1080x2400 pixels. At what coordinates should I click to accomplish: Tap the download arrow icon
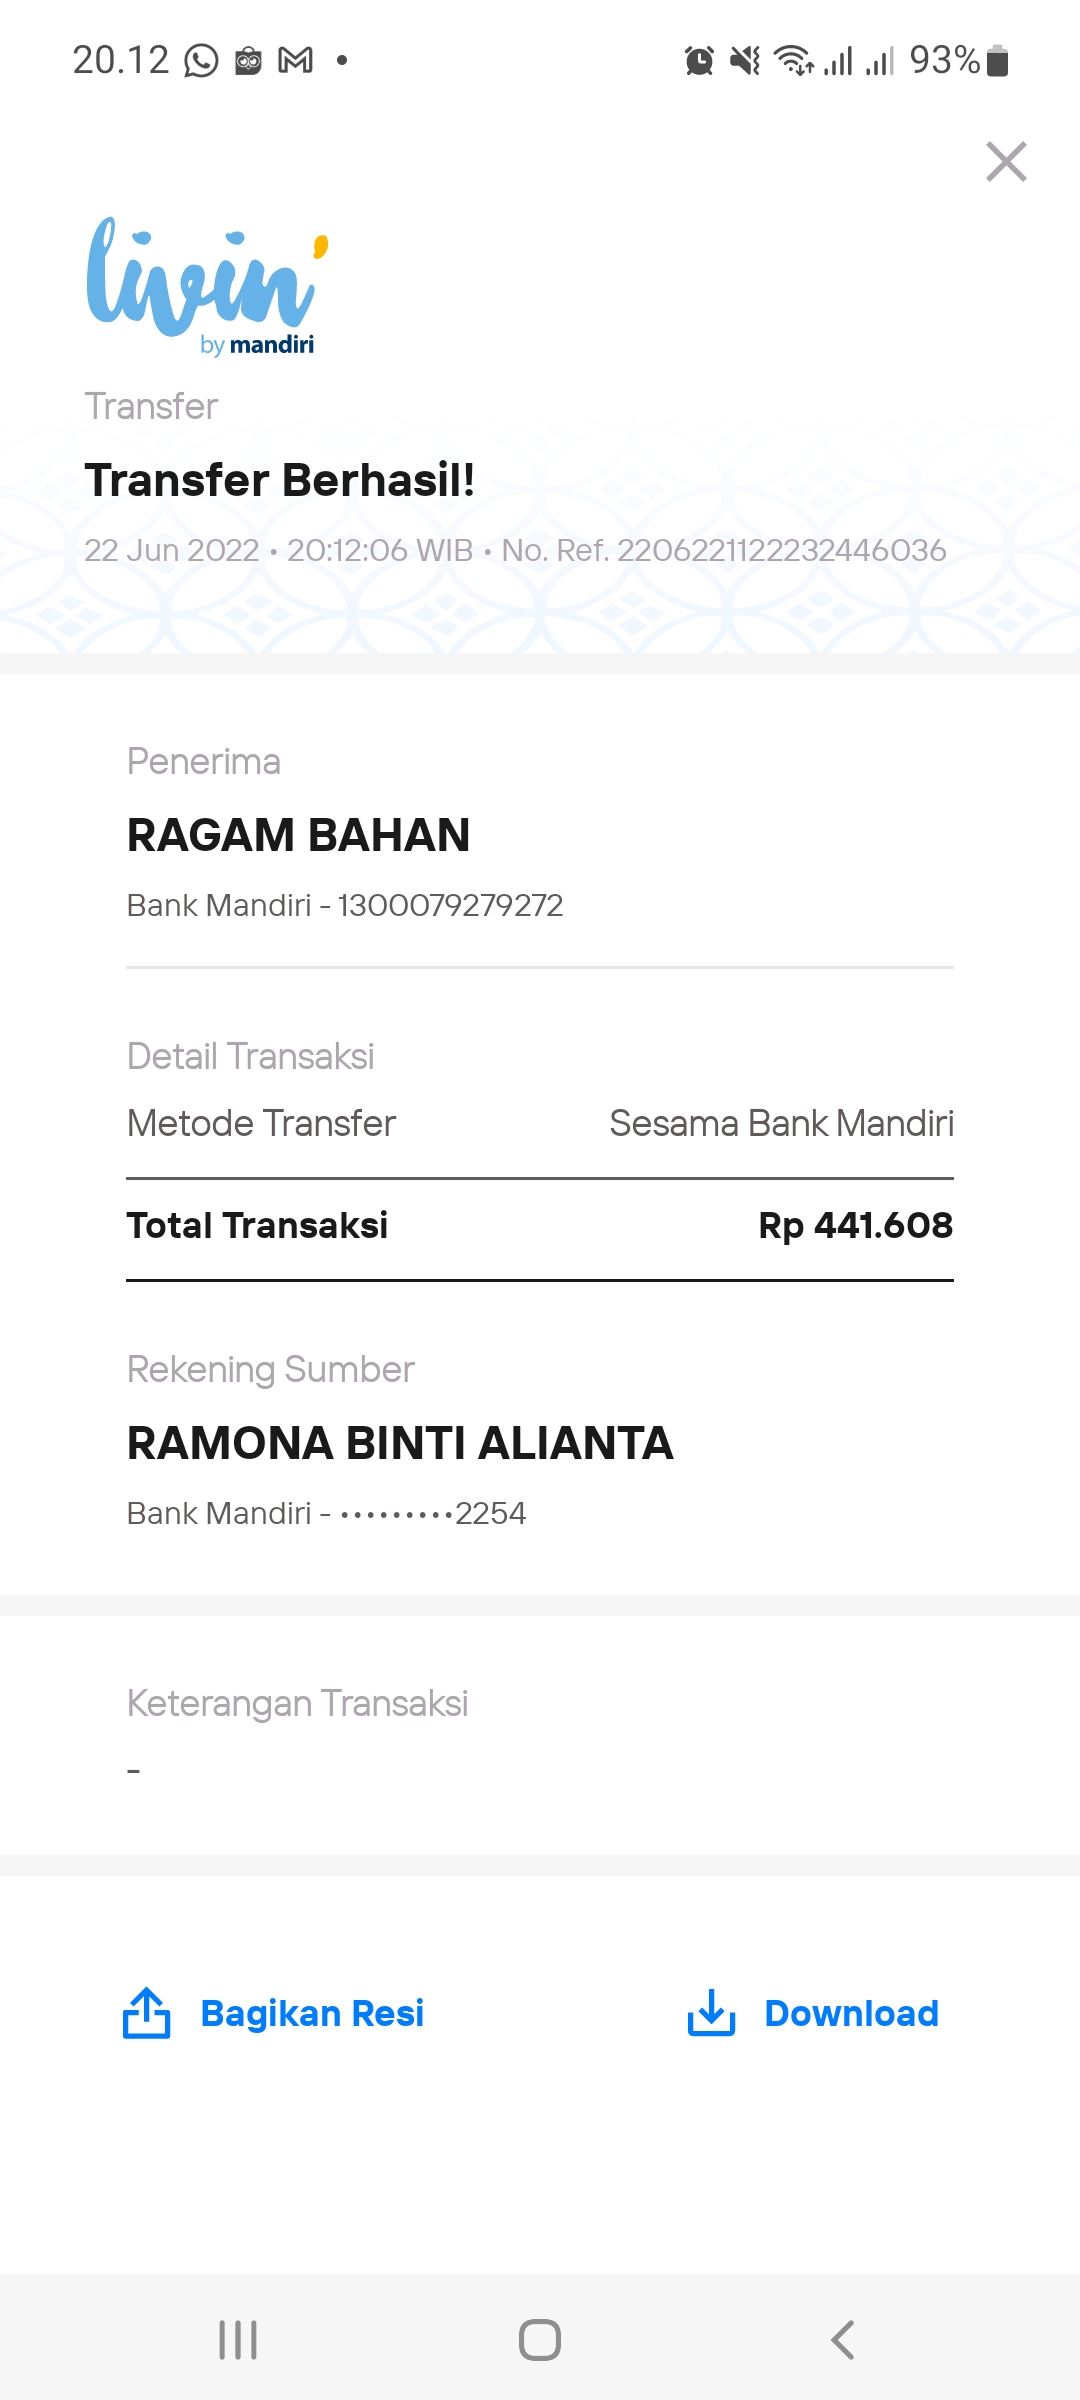click(x=711, y=2012)
